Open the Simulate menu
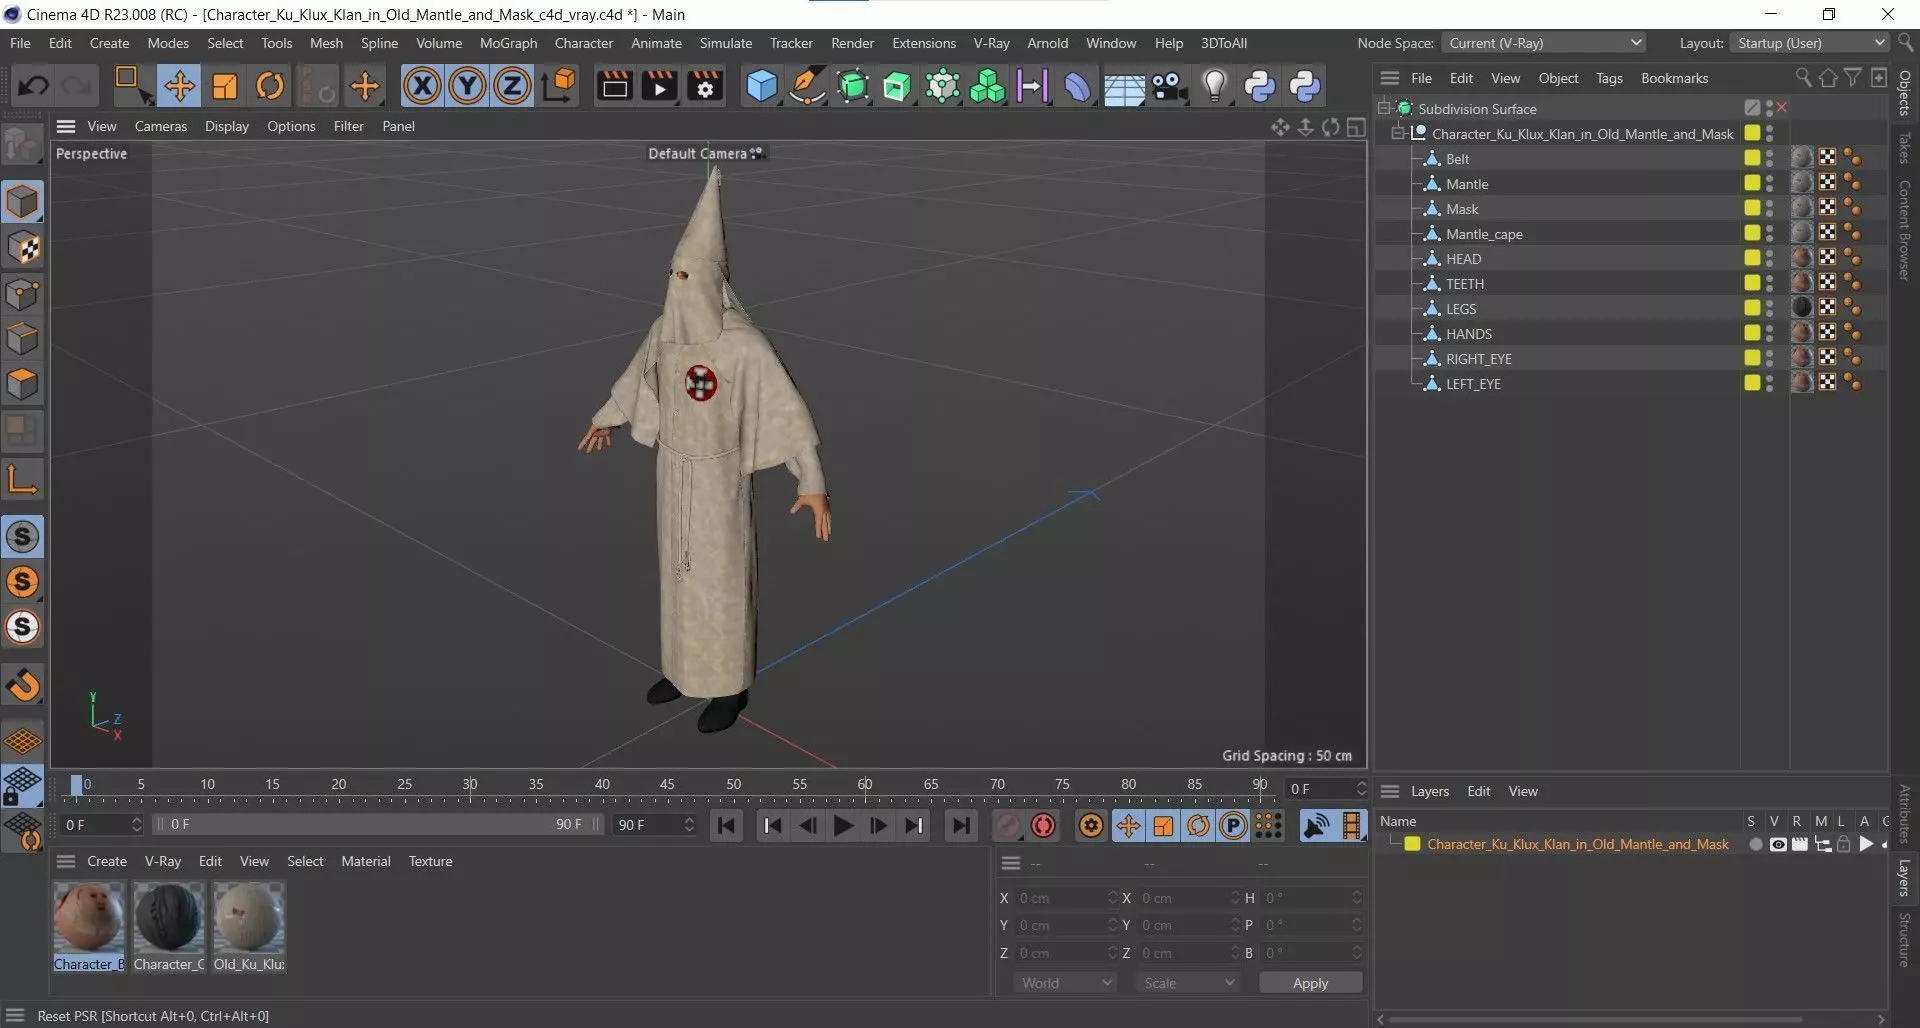The width and height of the screenshot is (1920, 1028). pyautogui.click(x=726, y=43)
